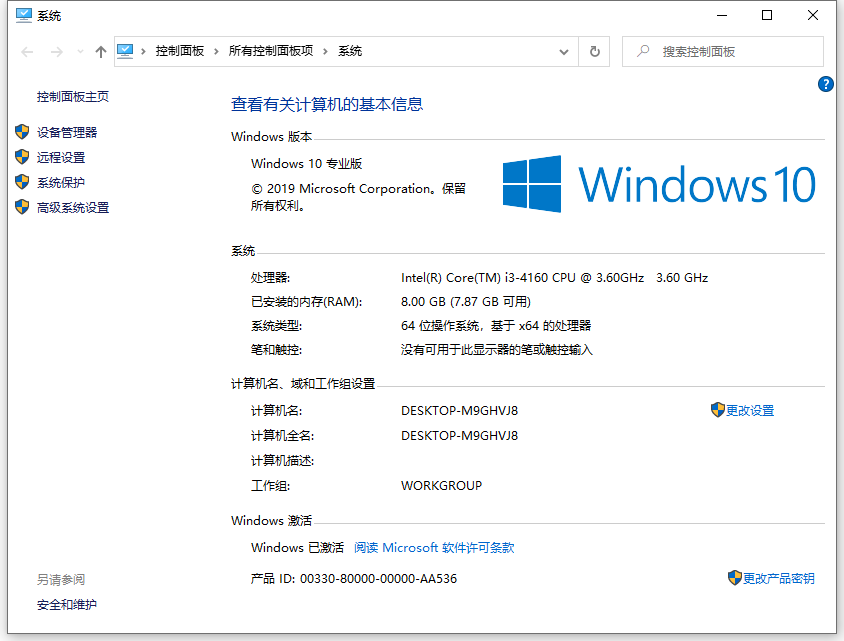Open 设备管理器

(67, 132)
